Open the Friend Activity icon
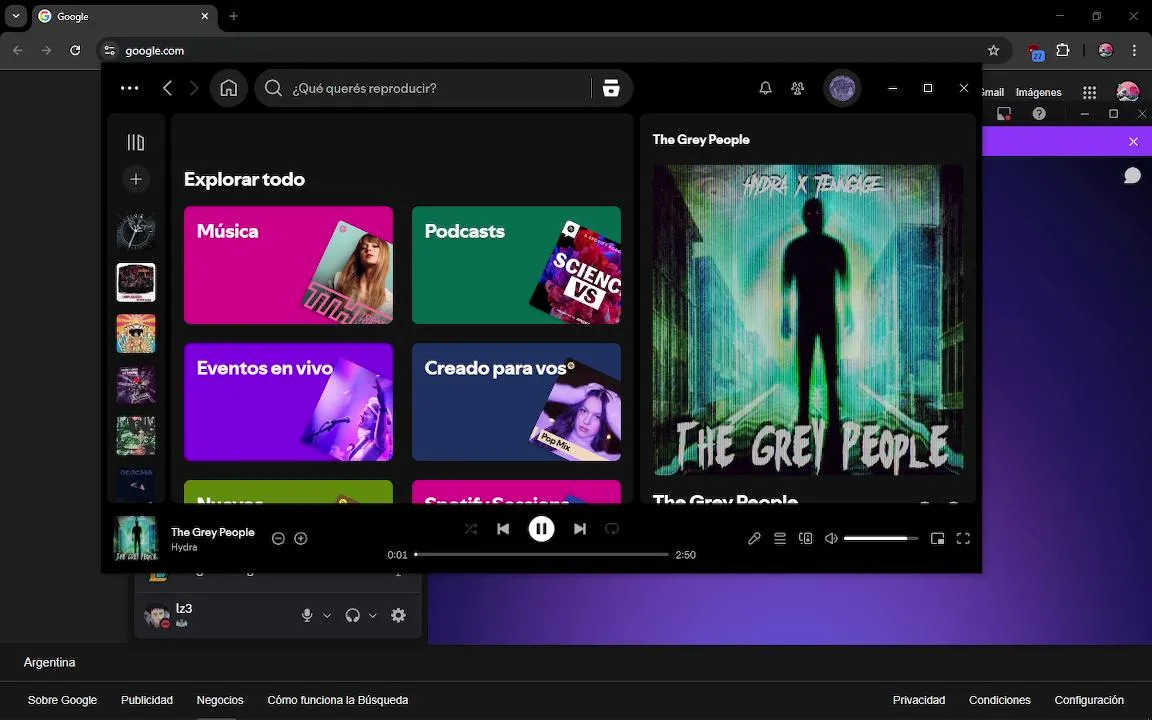Viewport: 1152px width, 720px height. [797, 88]
